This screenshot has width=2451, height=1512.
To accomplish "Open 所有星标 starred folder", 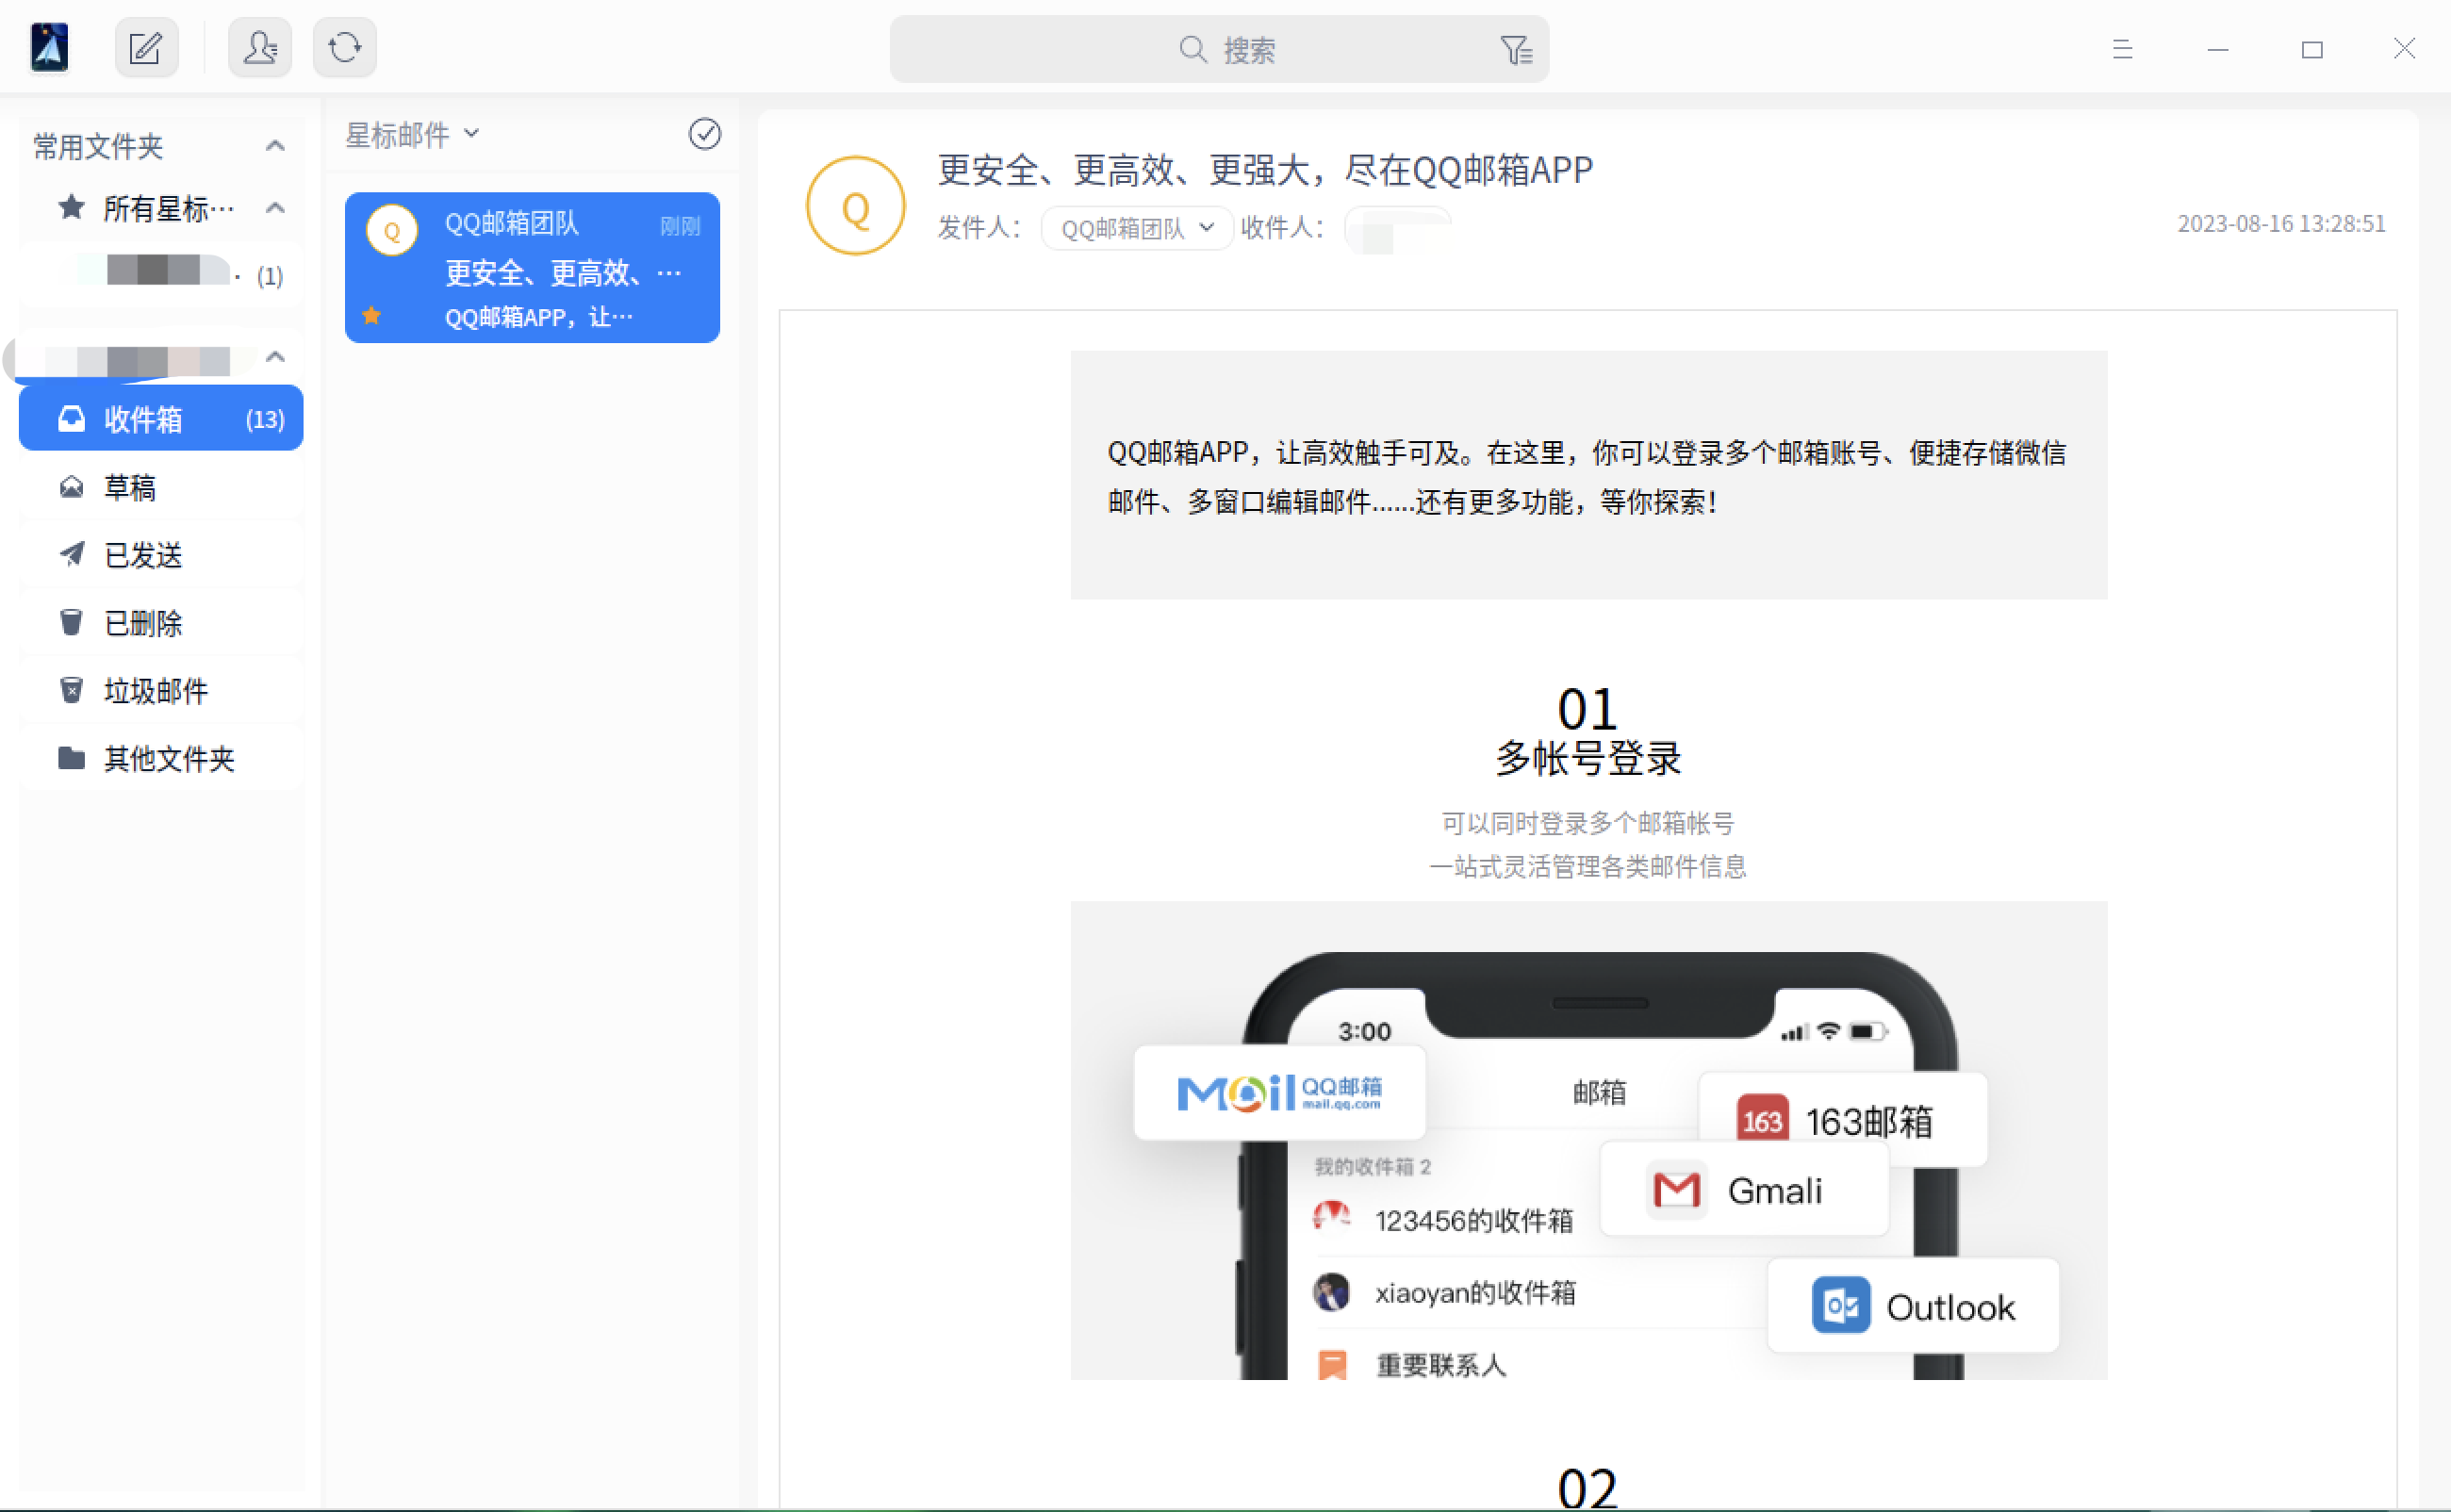I will [161, 208].
